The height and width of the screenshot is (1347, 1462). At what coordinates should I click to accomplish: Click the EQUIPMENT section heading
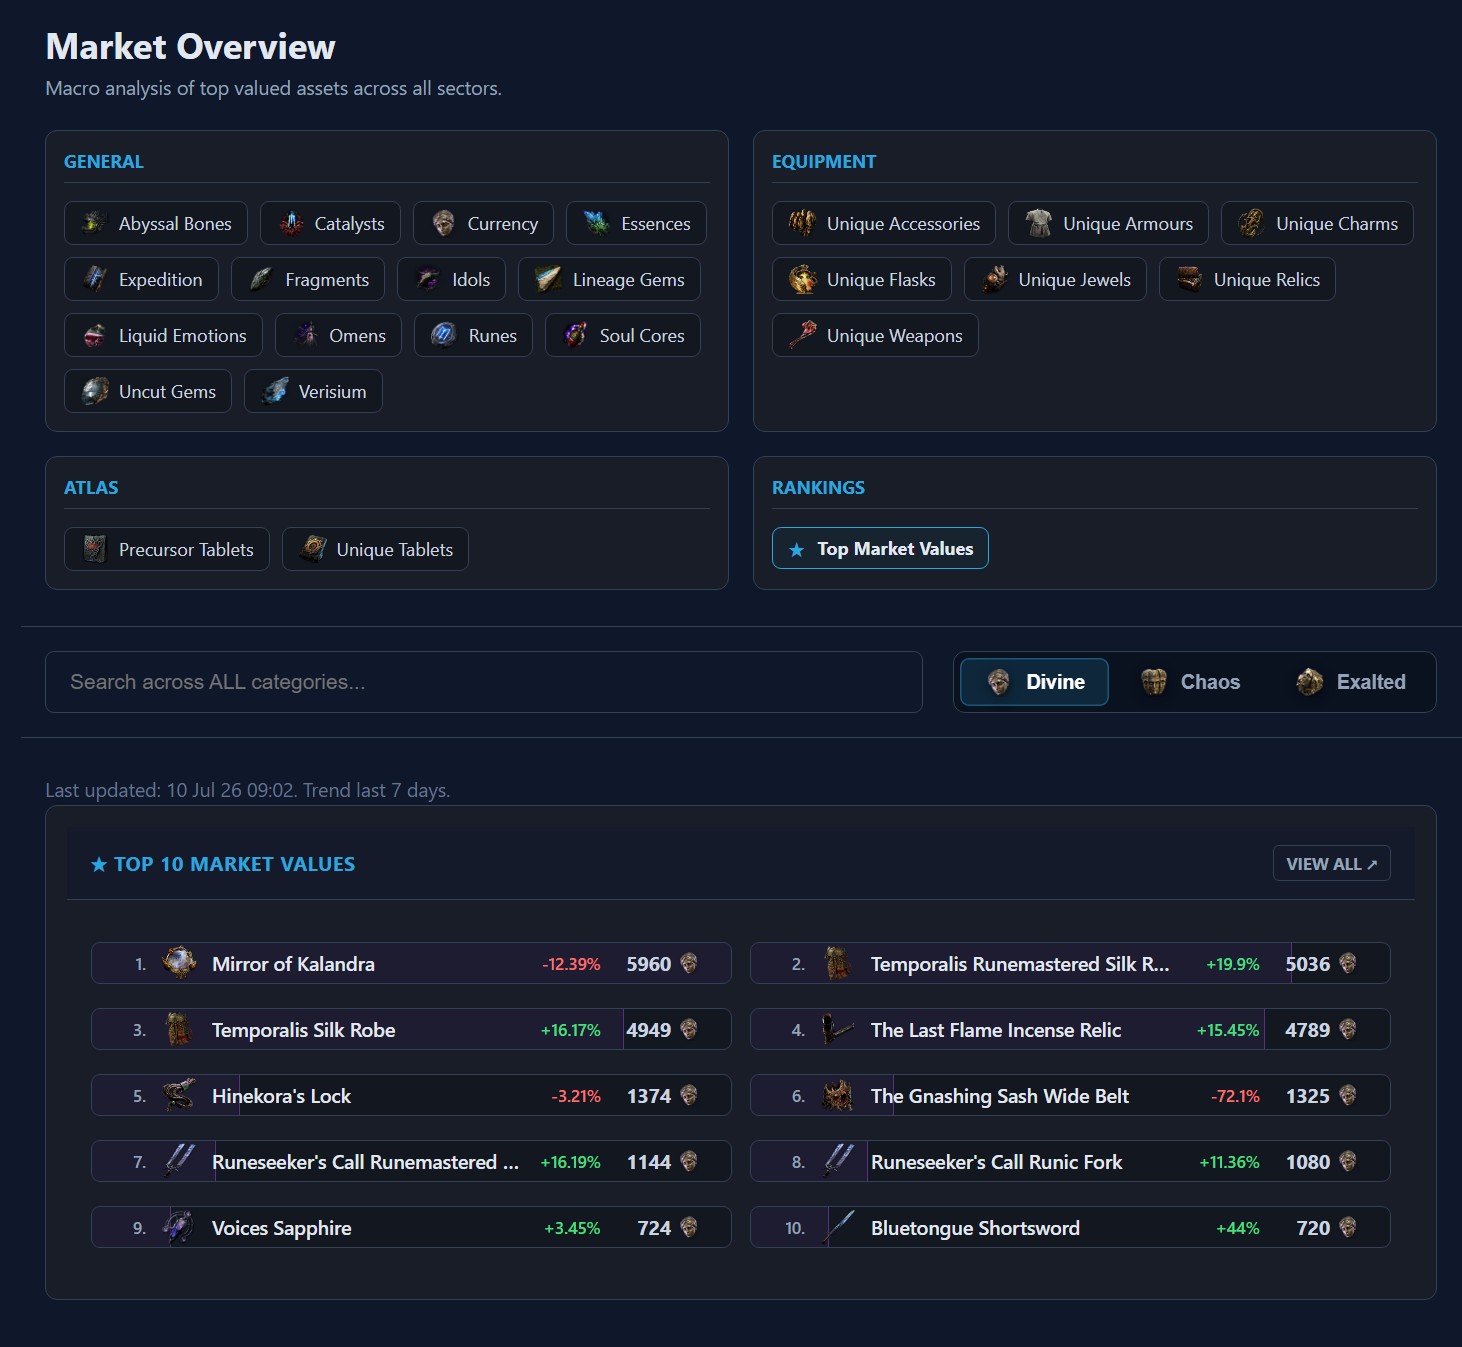824,162
